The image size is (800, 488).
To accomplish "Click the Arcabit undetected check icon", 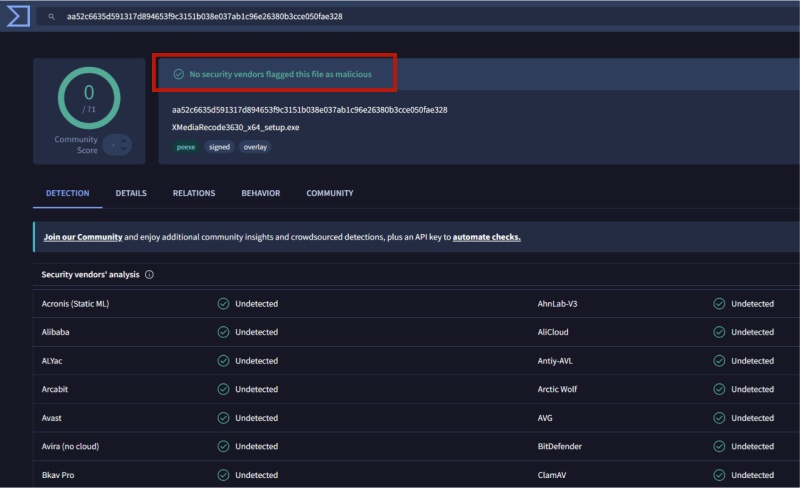I will [223, 389].
